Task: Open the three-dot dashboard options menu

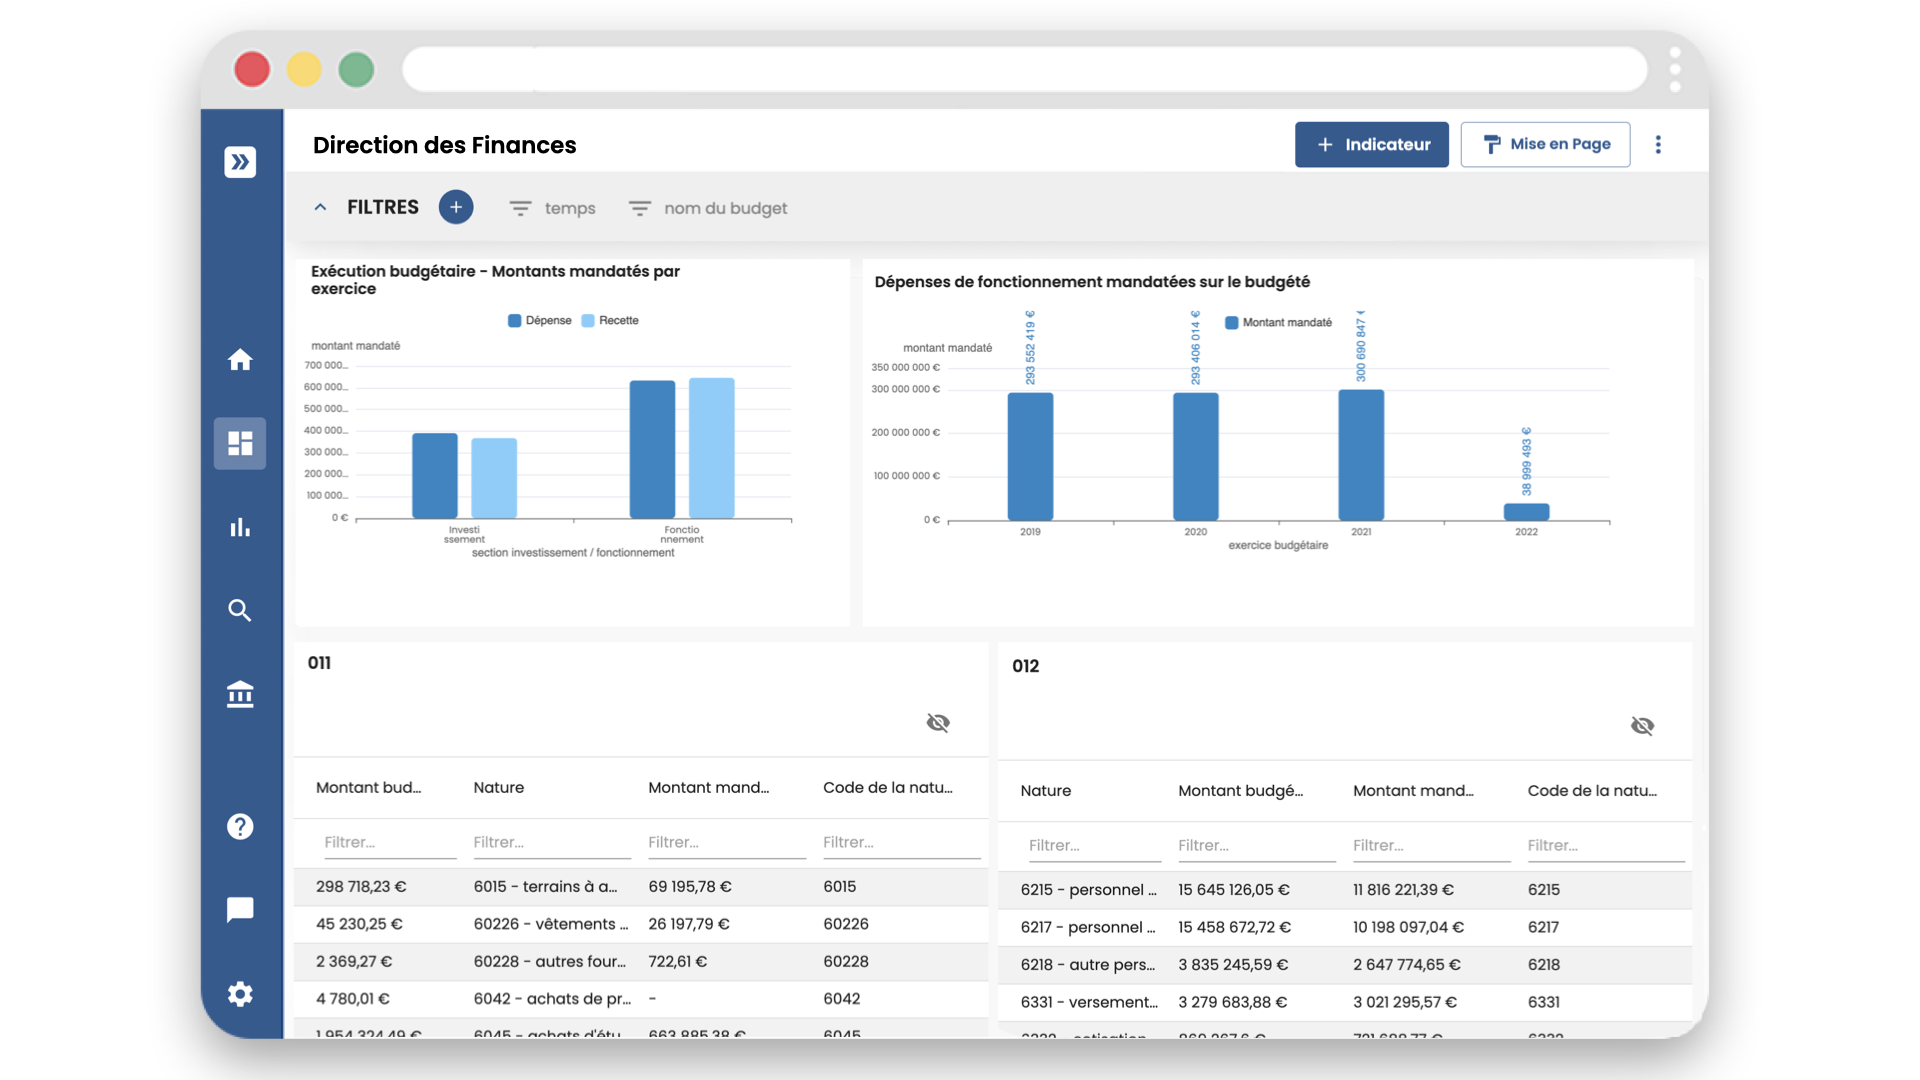Action: pos(1658,145)
